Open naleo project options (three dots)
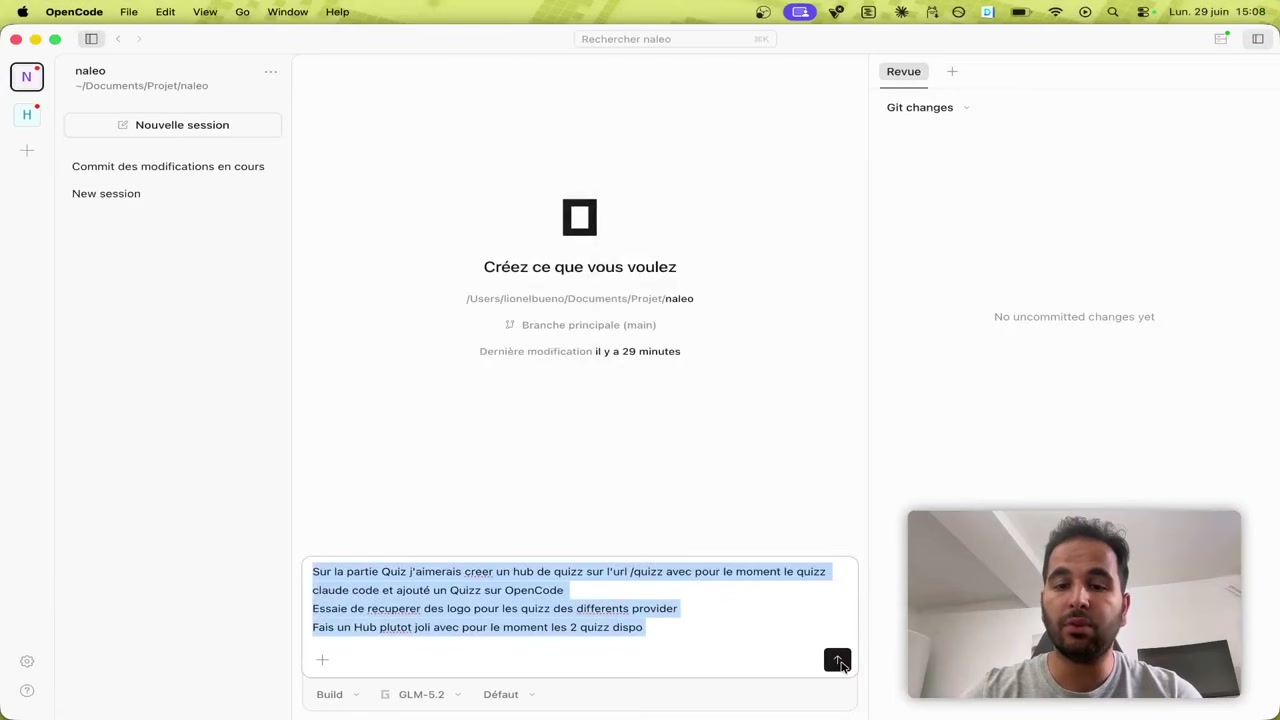Image resolution: width=1280 pixels, height=720 pixels. pos(270,72)
